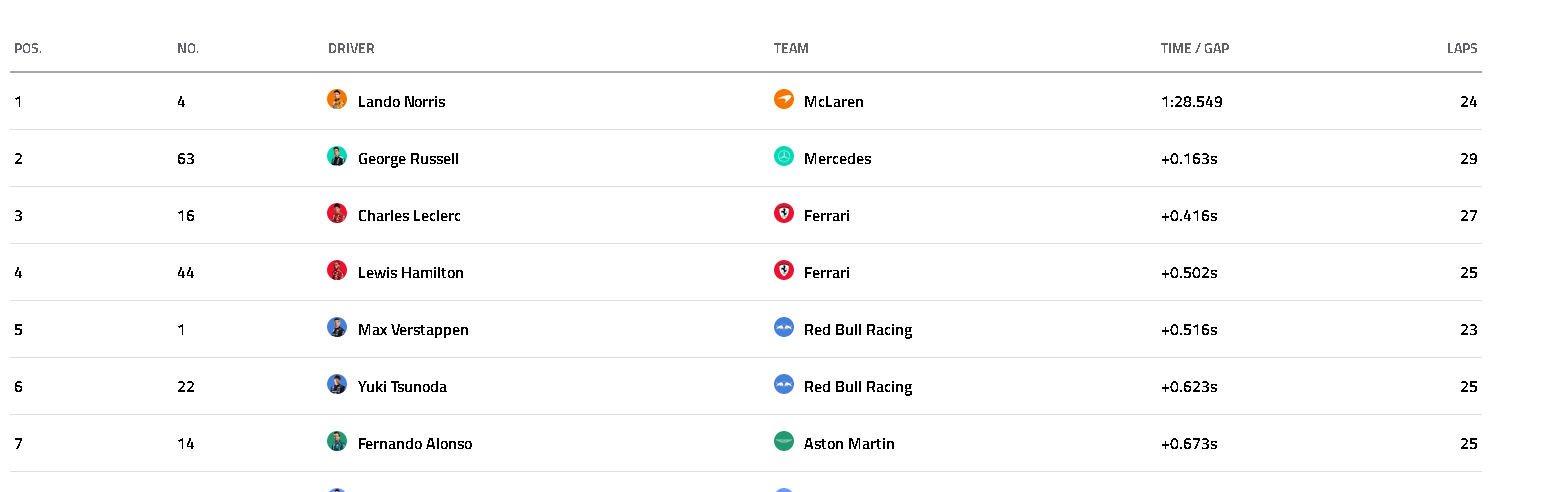Click Max Verstappen driver avatar icon
The image size is (1542, 492).
click(x=337, y=327)
